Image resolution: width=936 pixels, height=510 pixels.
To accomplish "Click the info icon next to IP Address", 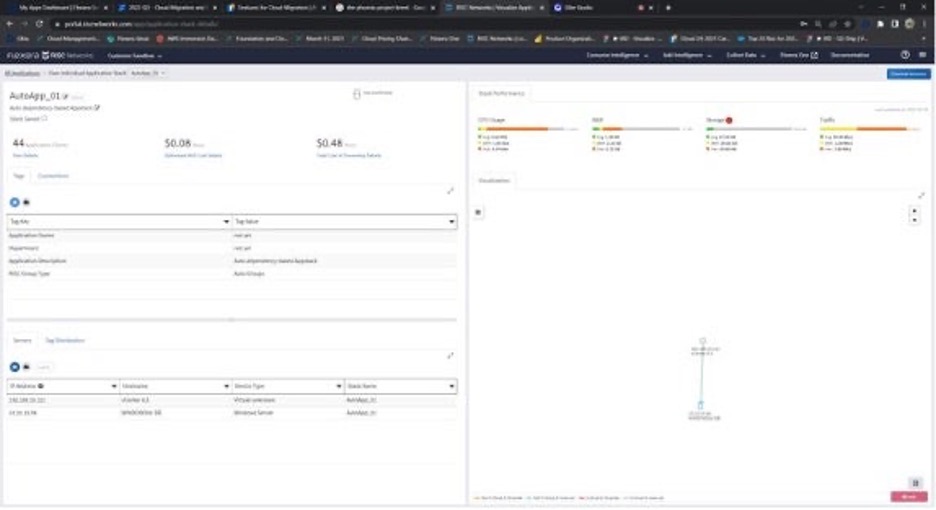I will (41, 385).
